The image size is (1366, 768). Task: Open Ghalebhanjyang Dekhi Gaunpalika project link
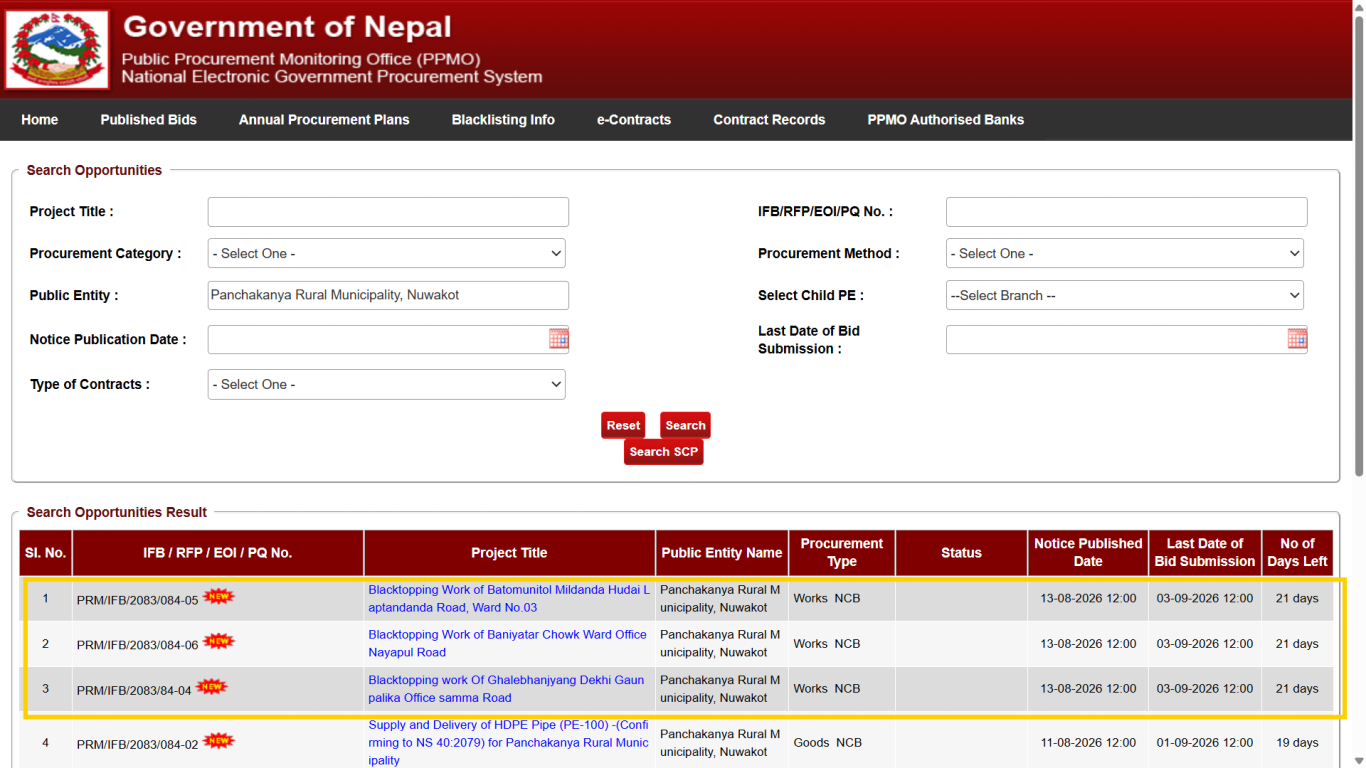pos(506,689)
